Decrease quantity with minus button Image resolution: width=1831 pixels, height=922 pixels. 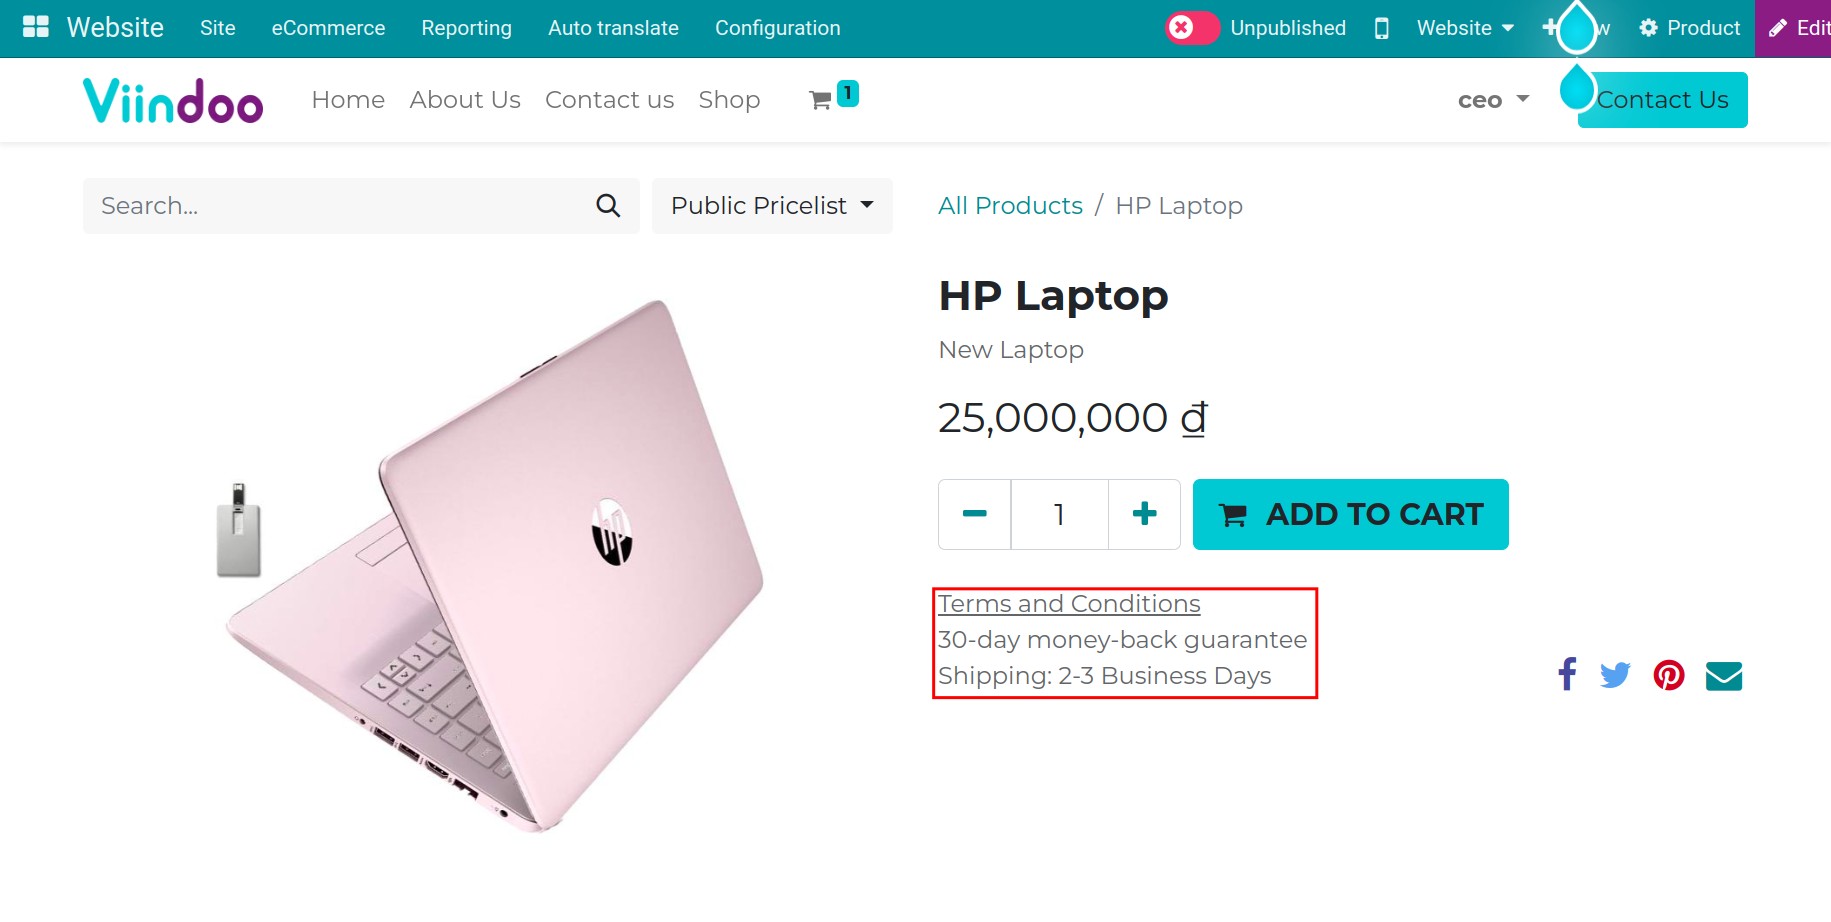[974, 514]
